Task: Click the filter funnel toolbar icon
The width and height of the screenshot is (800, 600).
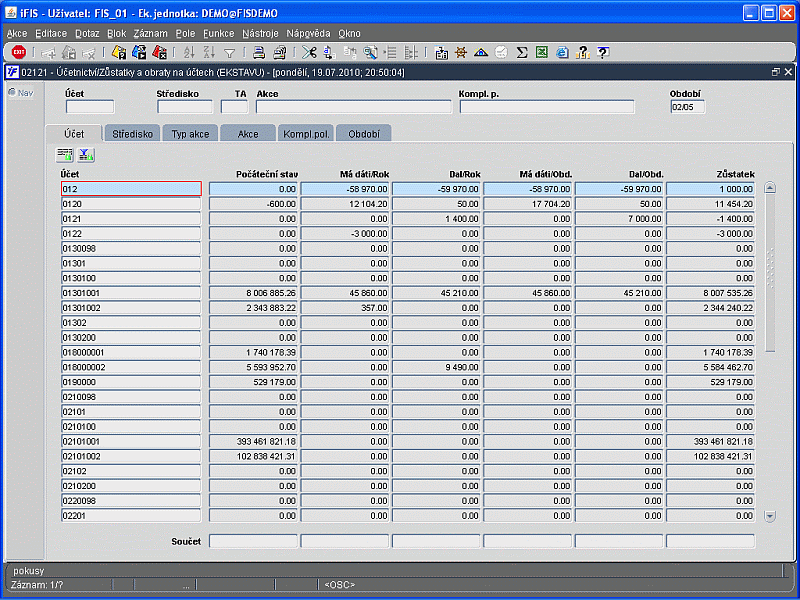Action: pos(230,53)
